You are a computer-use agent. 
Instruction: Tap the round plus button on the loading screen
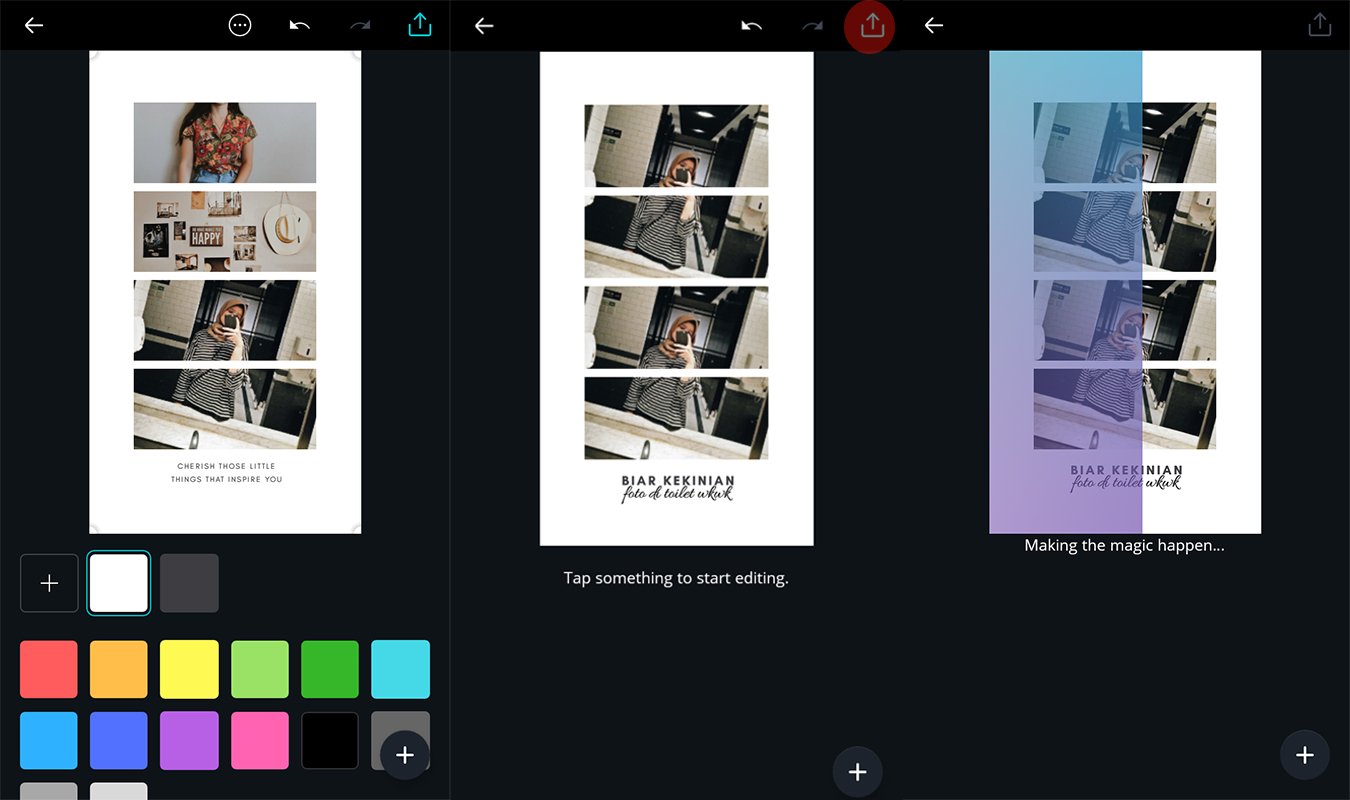1304,755
